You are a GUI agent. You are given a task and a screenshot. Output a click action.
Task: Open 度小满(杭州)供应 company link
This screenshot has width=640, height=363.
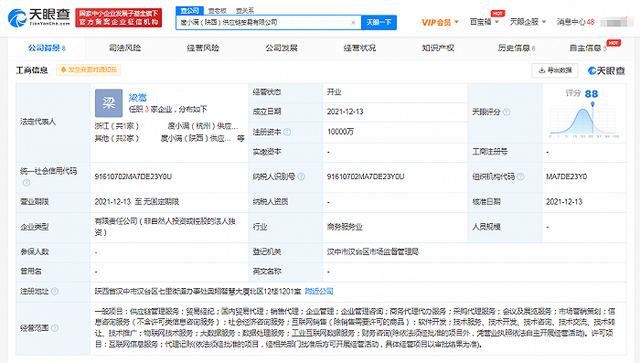pyautogui.click(x=203, y=126)
